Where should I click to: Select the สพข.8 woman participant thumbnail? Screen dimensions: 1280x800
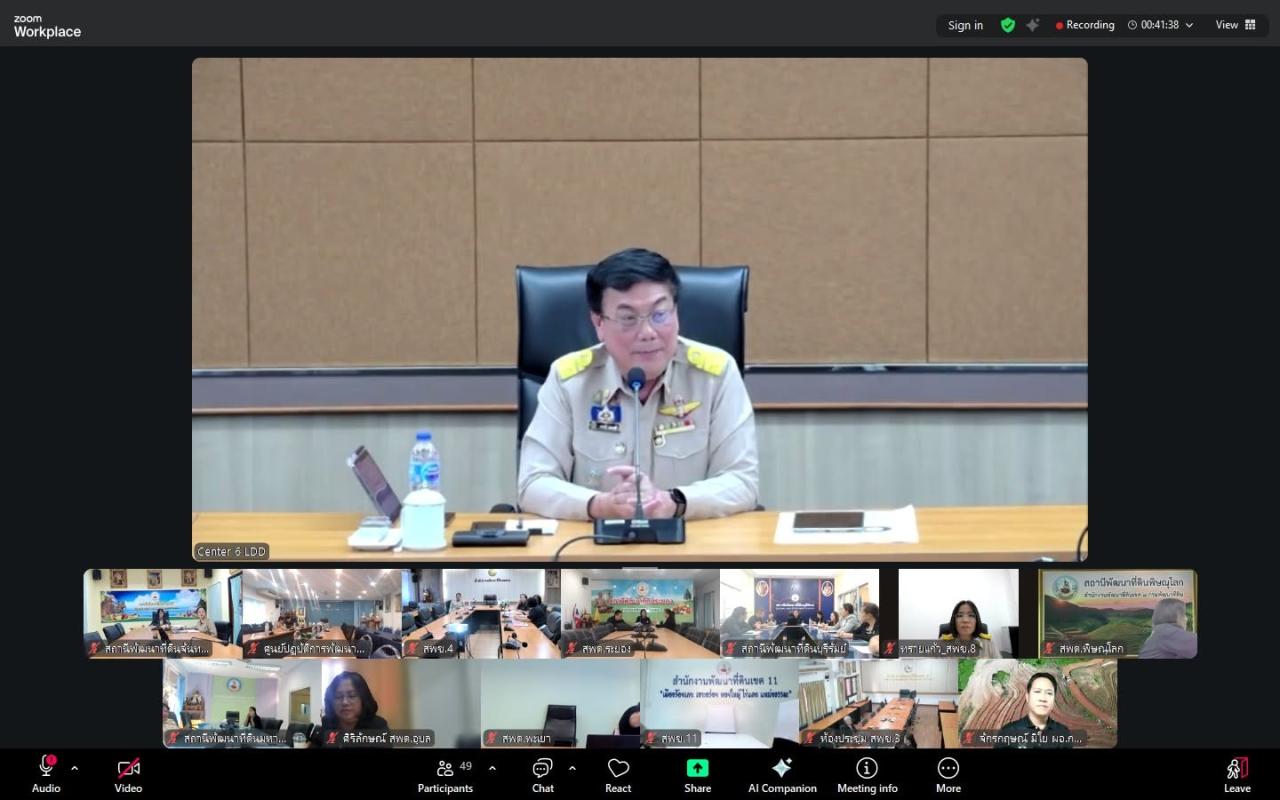(x=958, y=614)
